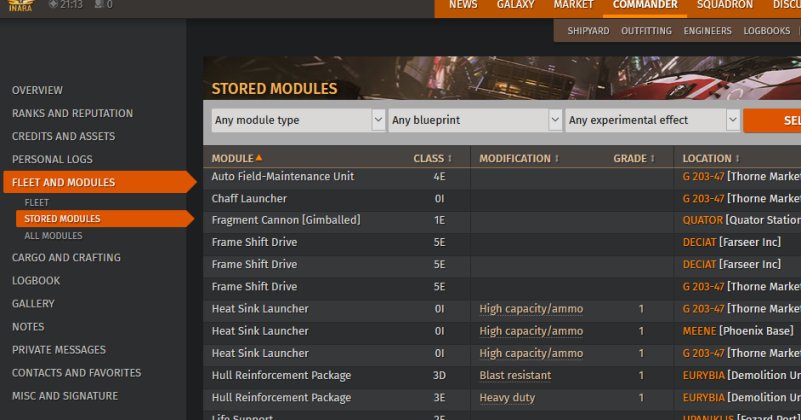Click 'Chaff Launcher' module name

(x=249, y=199)
